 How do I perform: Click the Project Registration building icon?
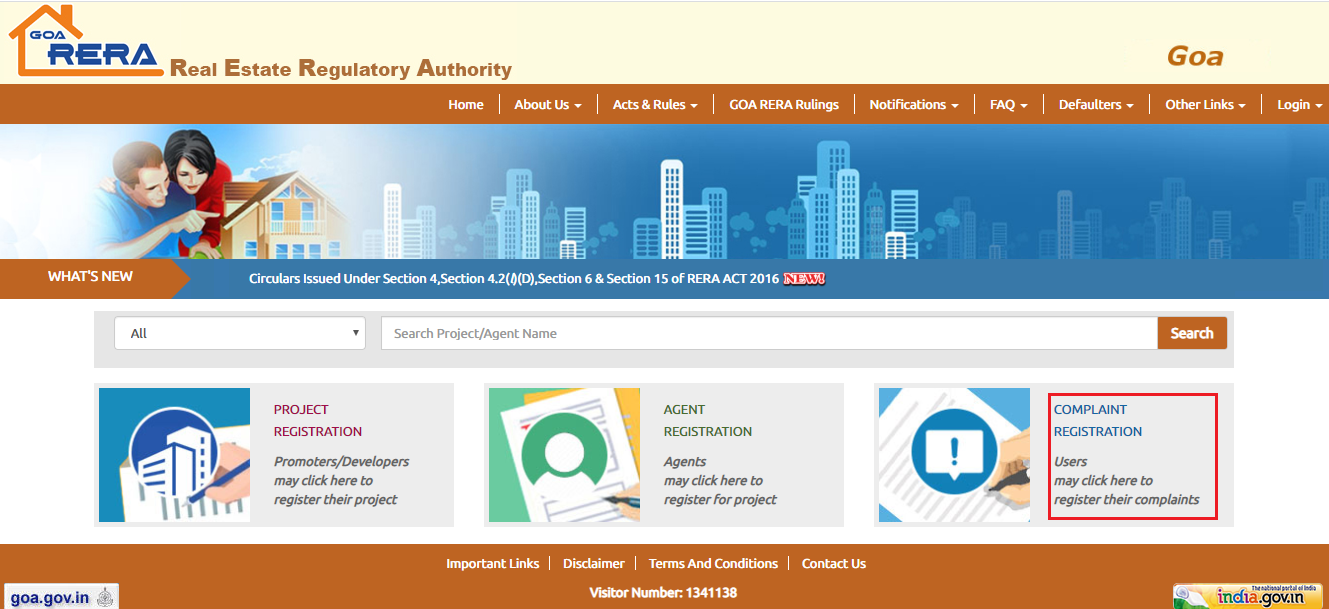(x=174, y=454)
